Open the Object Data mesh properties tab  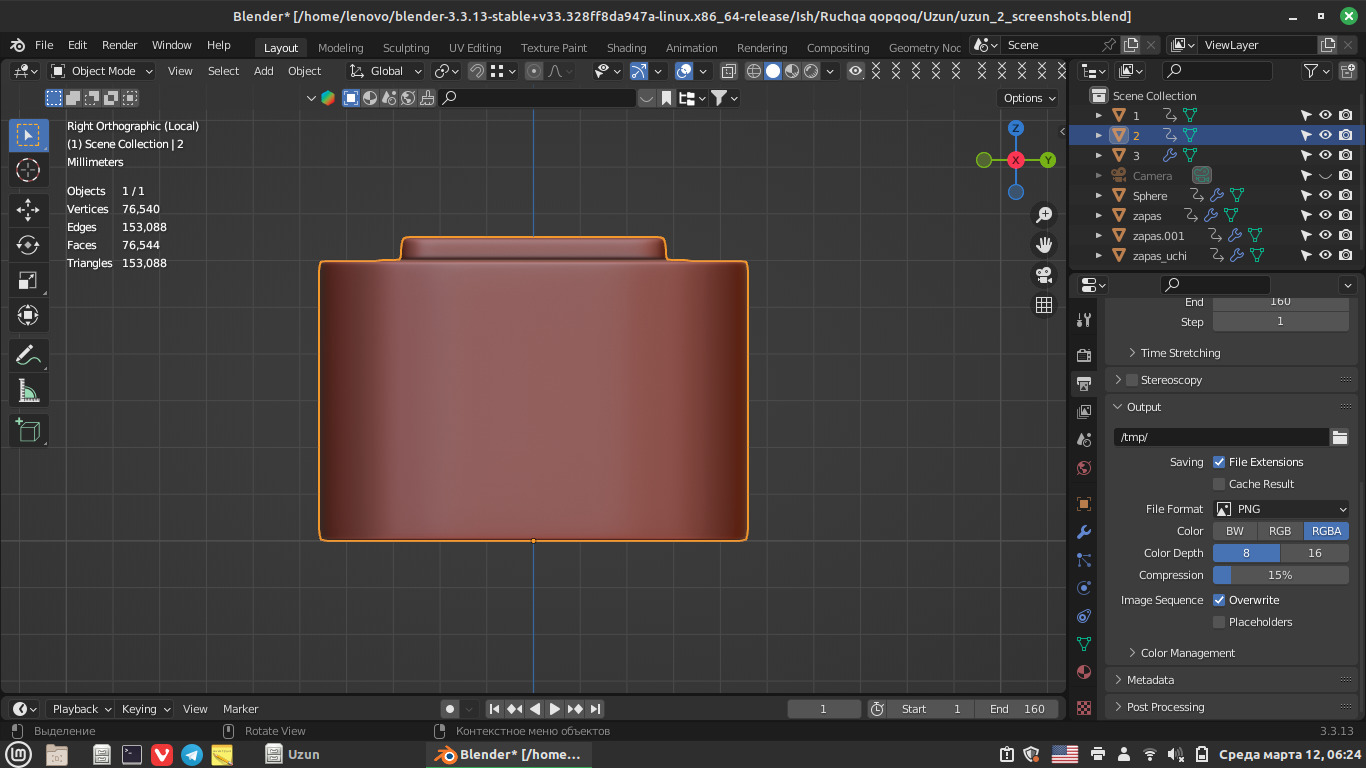[x=1084, y=644]
